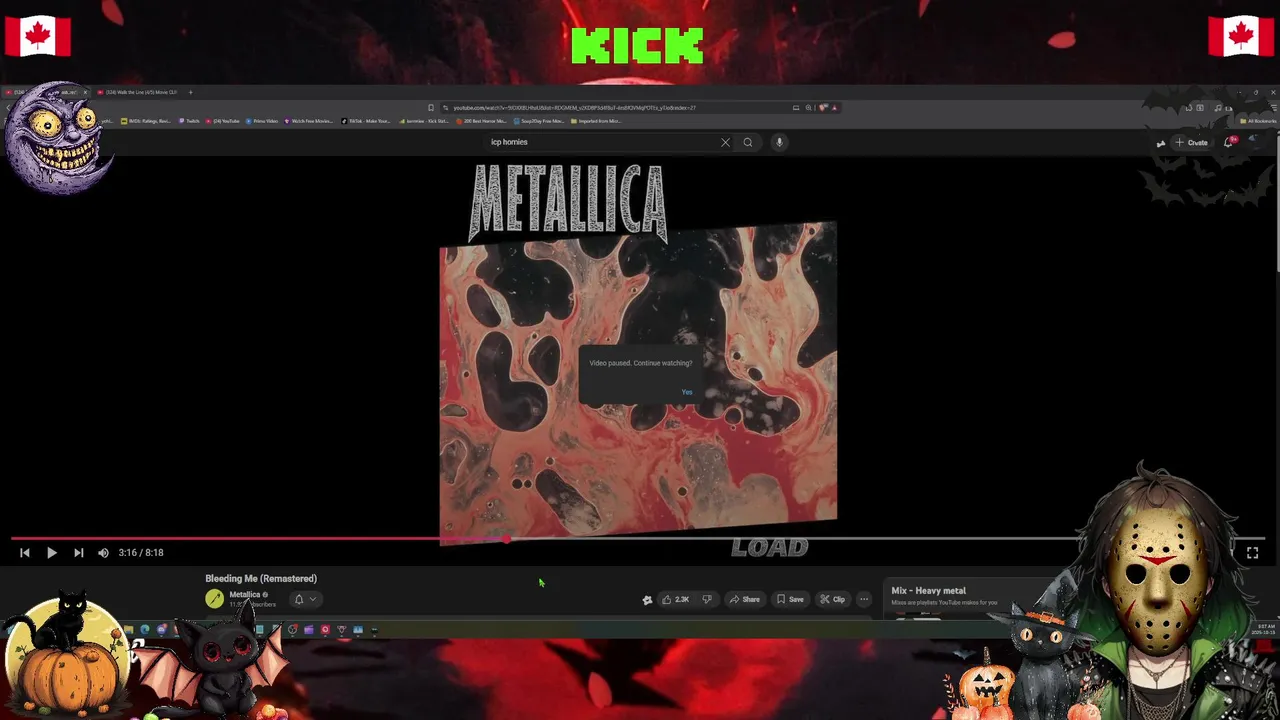
Task: Share the Bleeding Me video
Action: 745,599
